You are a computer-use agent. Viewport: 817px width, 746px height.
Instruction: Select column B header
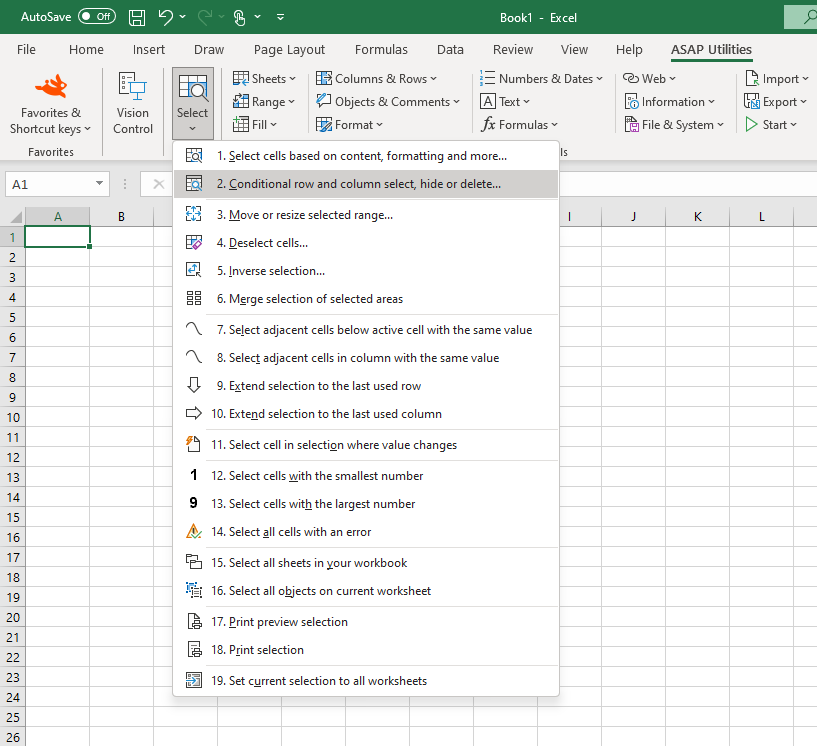(121, 217)
